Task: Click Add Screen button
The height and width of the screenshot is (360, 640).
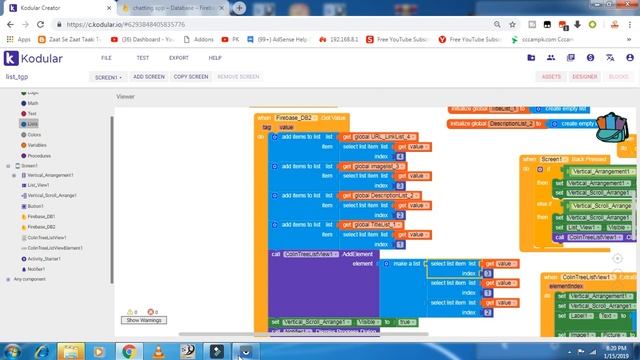Action: tap(149, 77)
